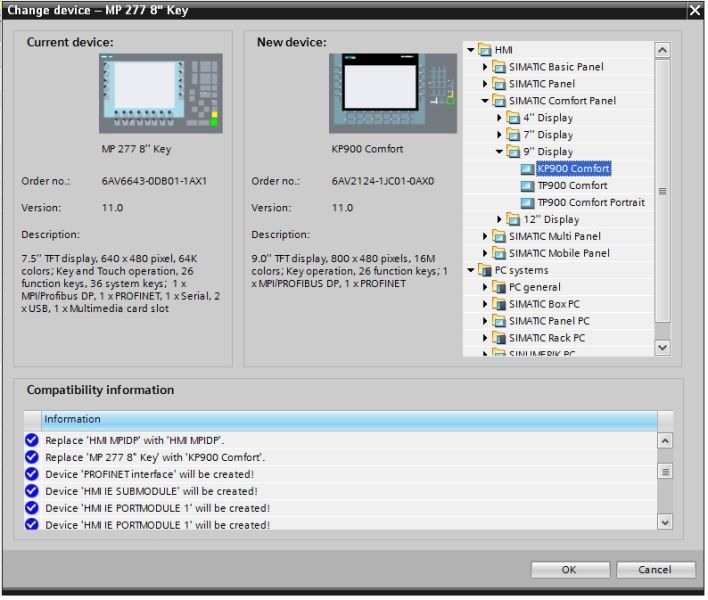The width and height of the screenshot is (708, 600).
Task: Click the SIMATIC Rack PC folder icon
Action: point(501,339)
